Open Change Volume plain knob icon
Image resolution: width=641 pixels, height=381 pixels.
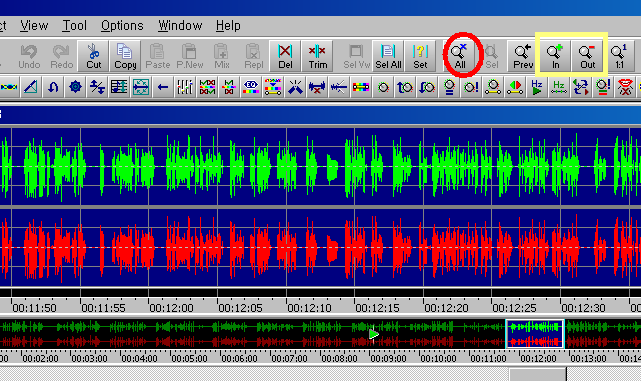(383, 87)
